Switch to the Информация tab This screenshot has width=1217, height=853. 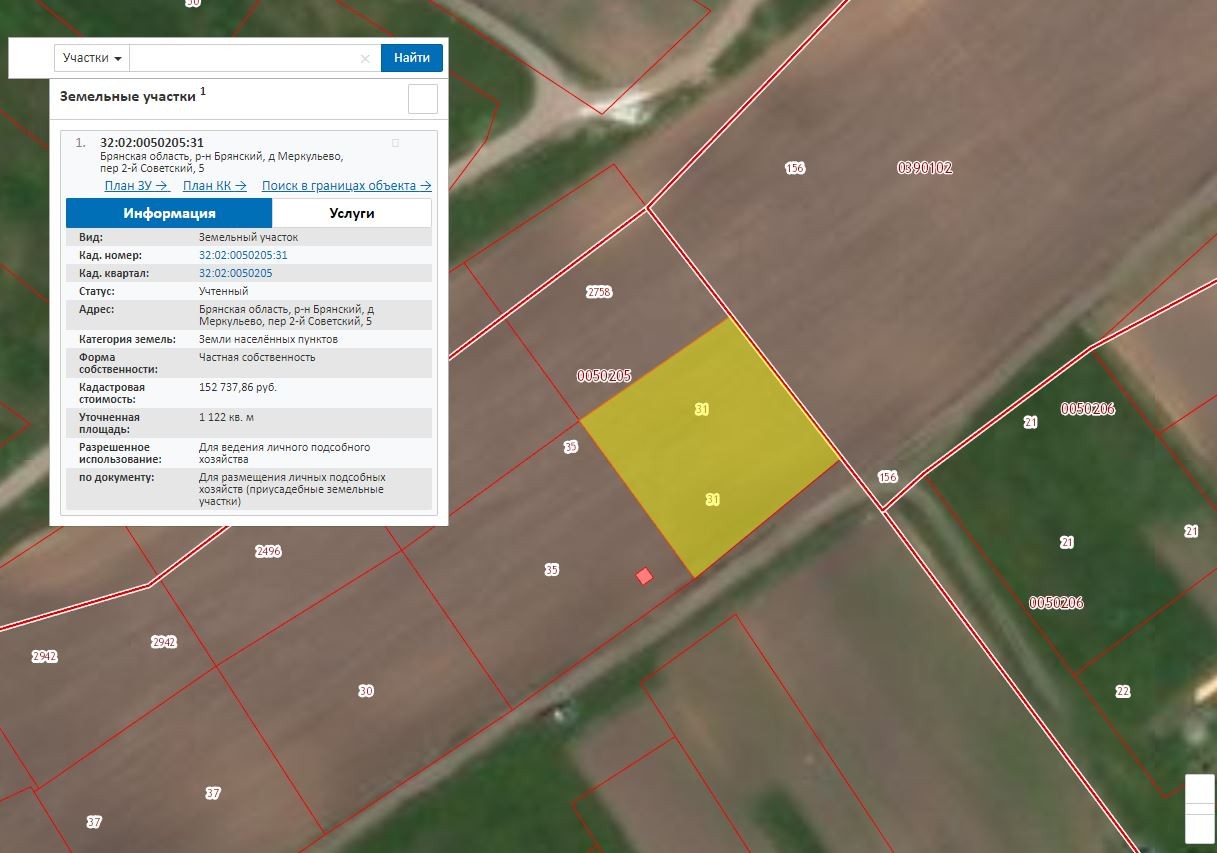coord(169,213)
